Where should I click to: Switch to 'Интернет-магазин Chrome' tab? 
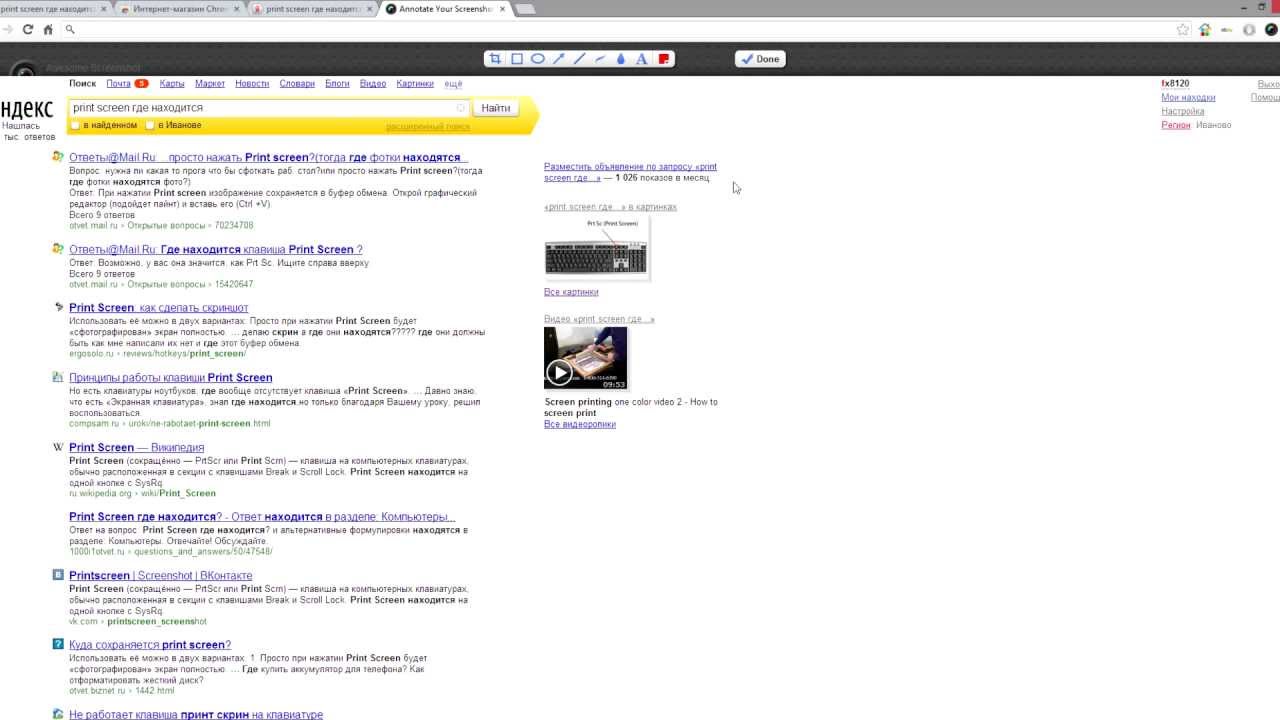click(x=178, y=9)
